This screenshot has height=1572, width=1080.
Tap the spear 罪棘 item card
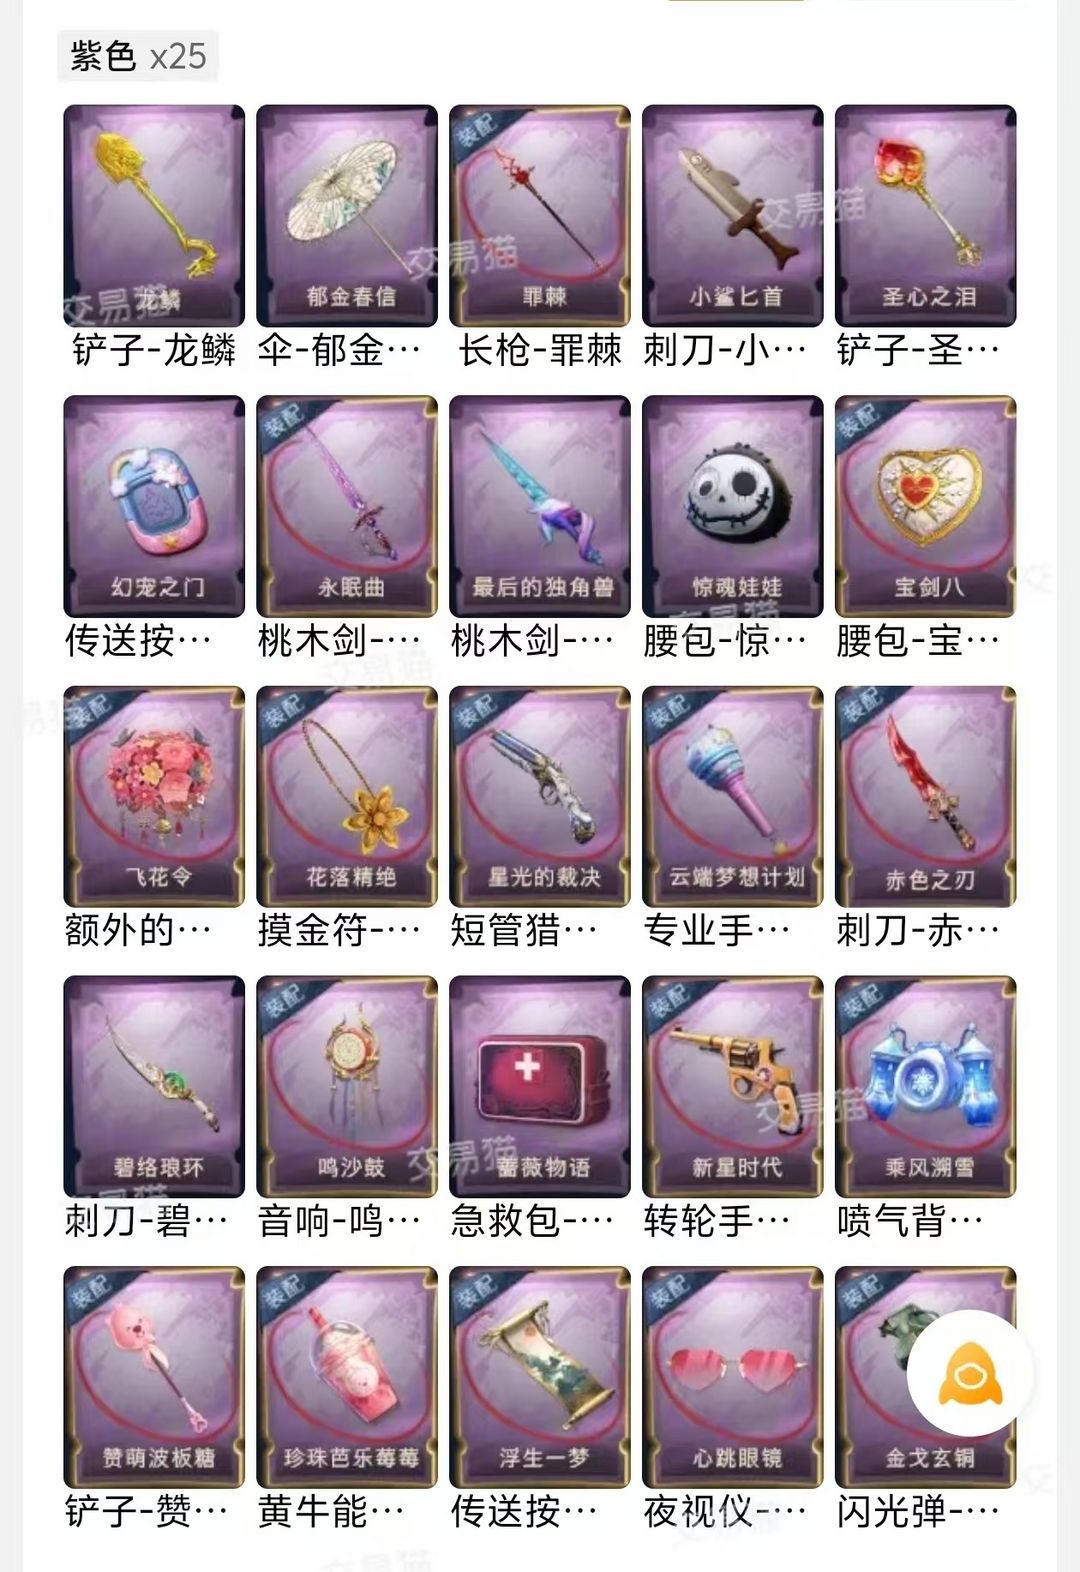click(x=540, y=216)
